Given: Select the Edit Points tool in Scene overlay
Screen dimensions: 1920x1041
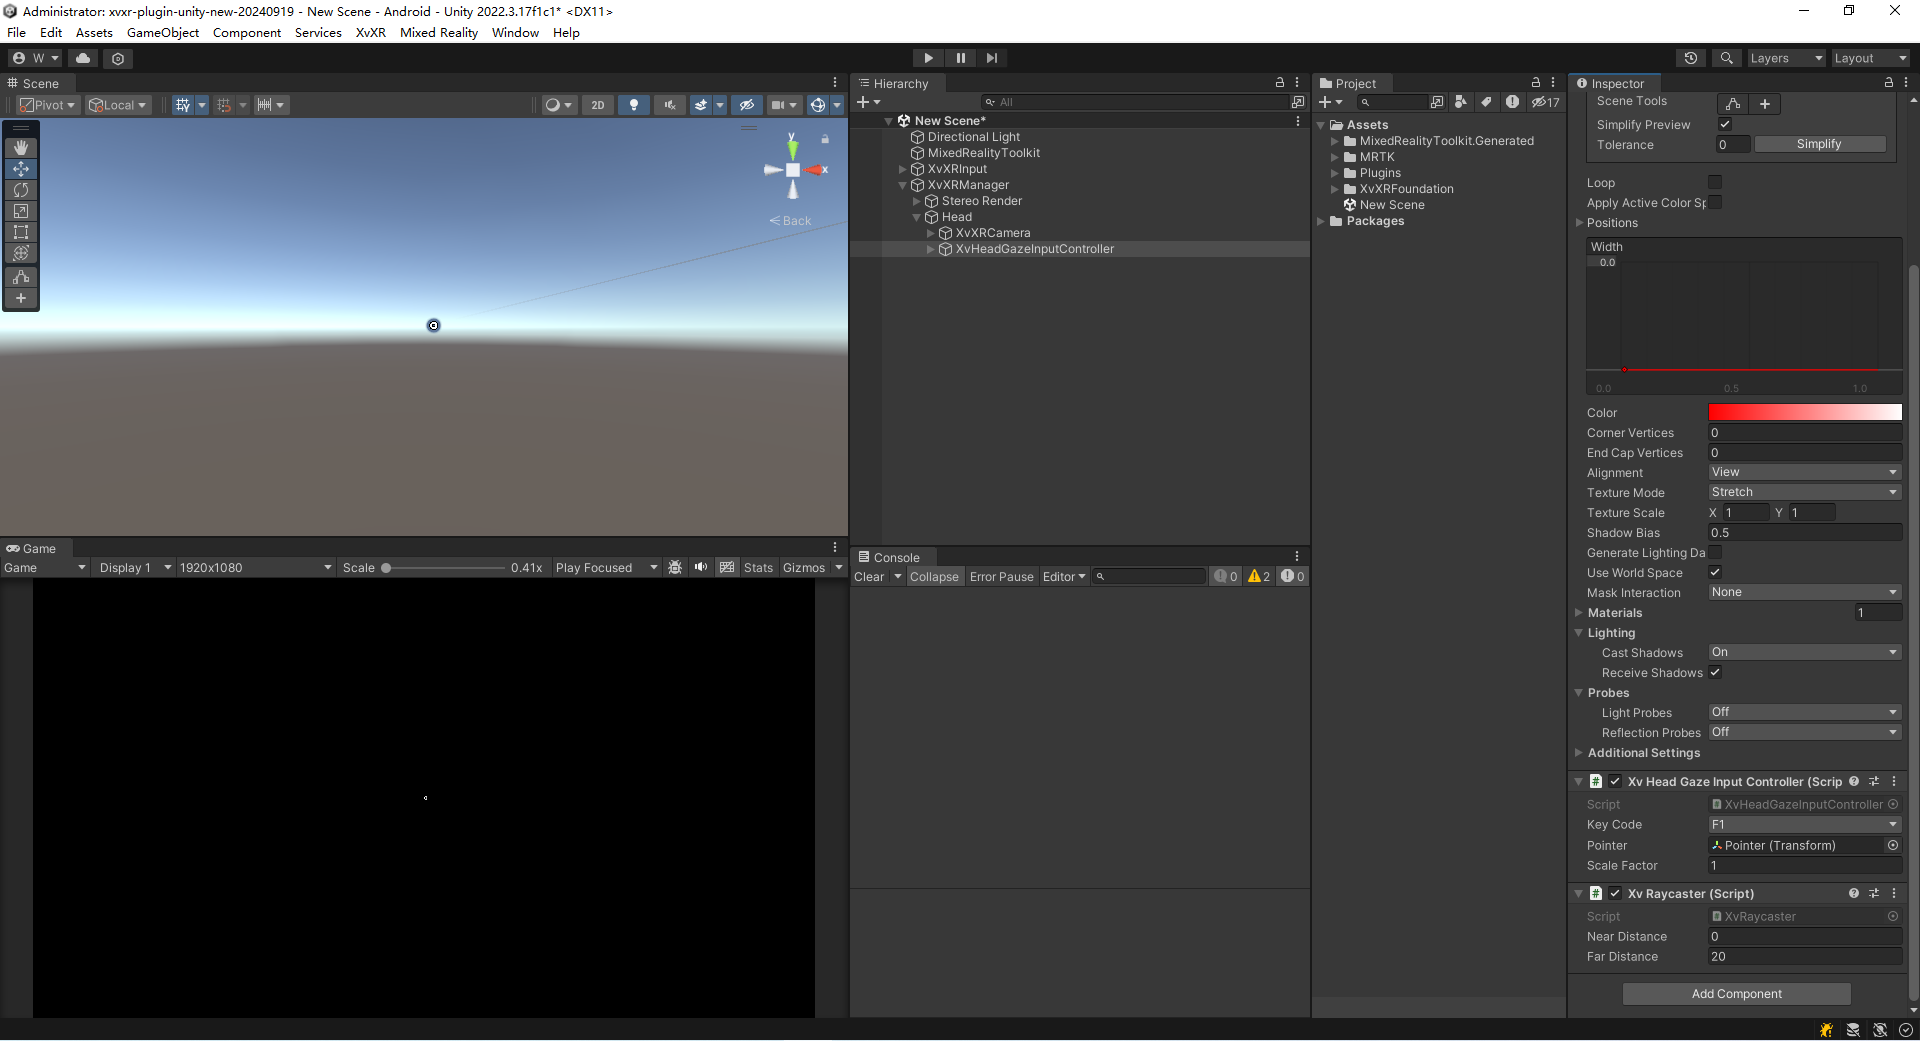Looking at the screenshot, I should (21, 277).
